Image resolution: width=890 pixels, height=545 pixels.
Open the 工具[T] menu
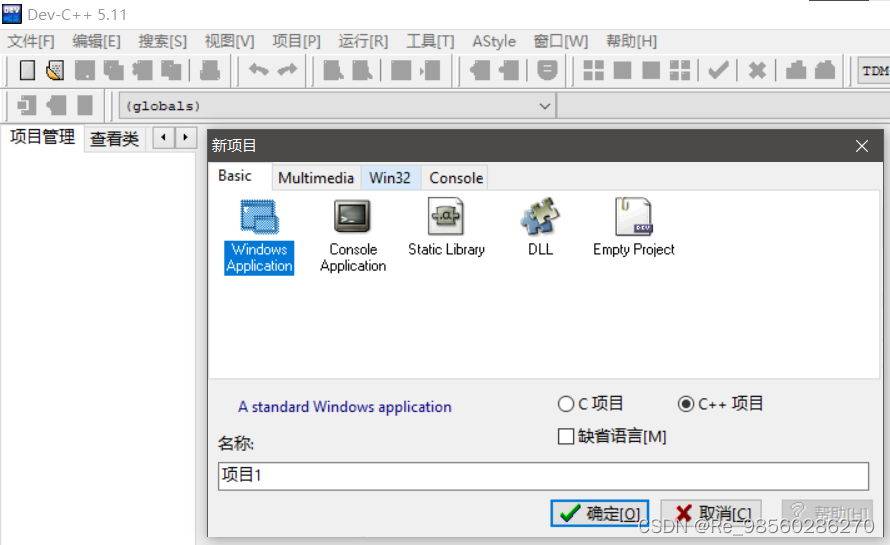pos(430,41)
